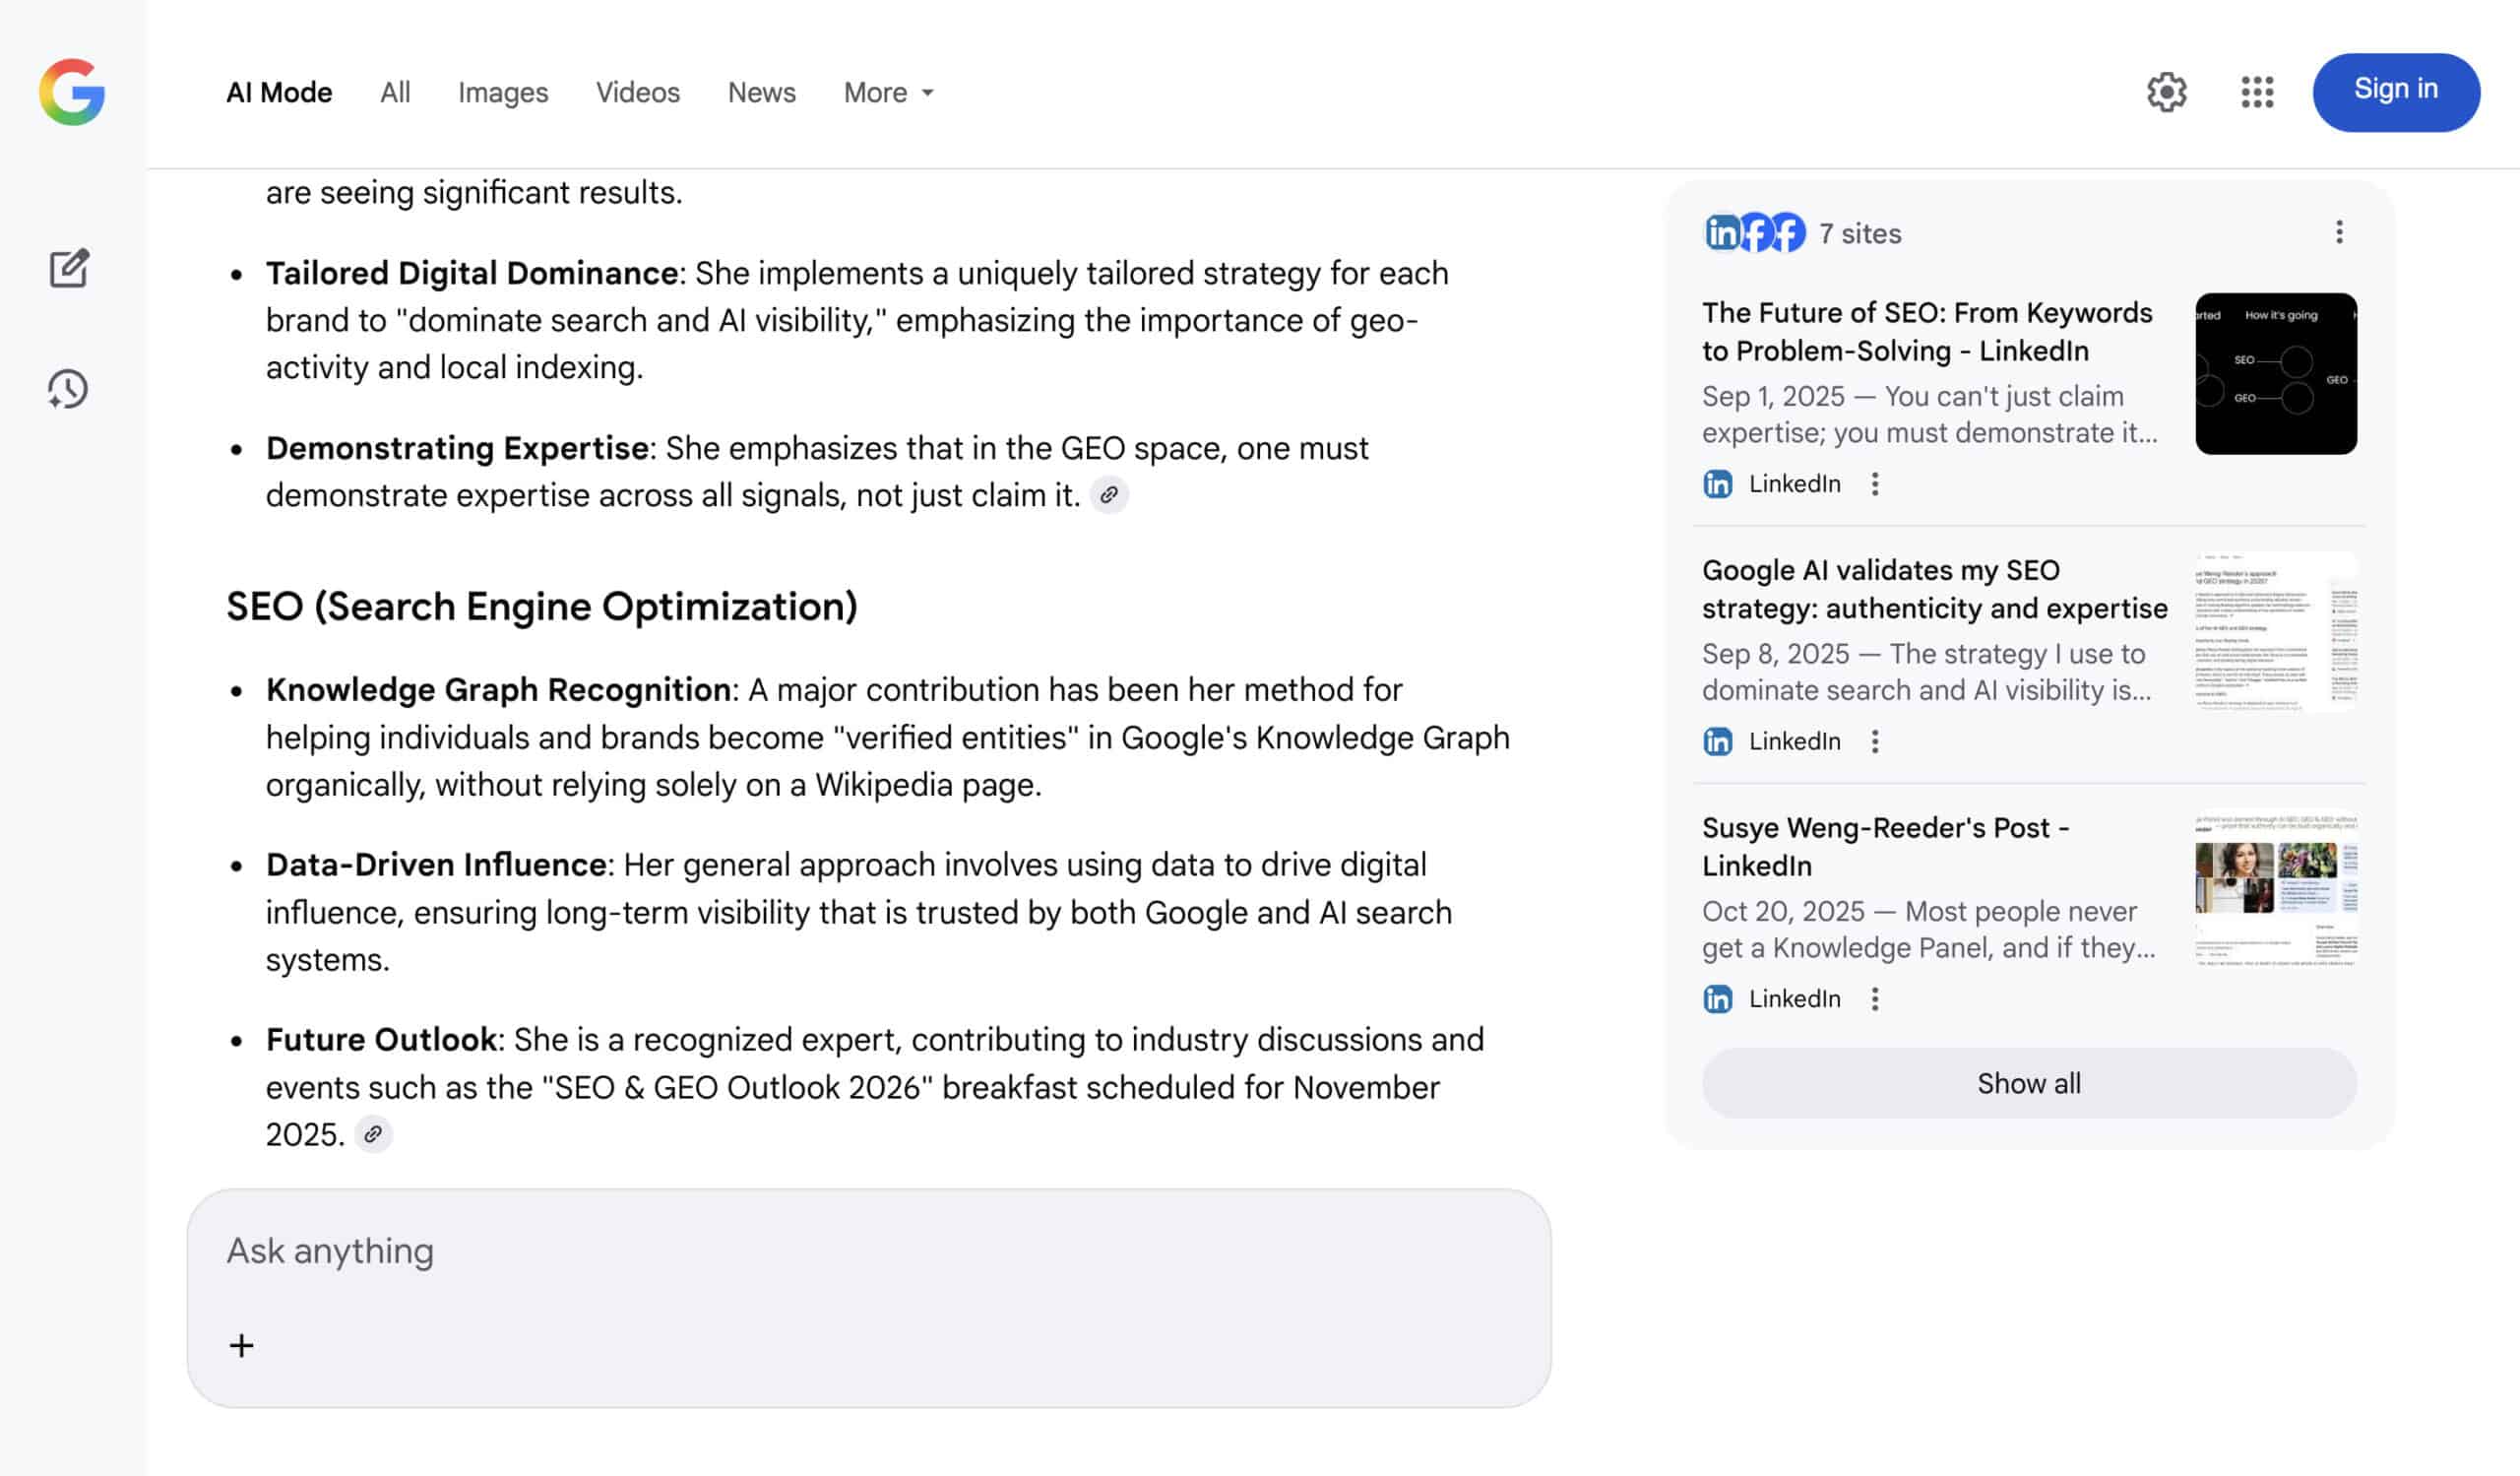Click the Google logo
Viewport: 2520px width, 1476px height.
72,92
